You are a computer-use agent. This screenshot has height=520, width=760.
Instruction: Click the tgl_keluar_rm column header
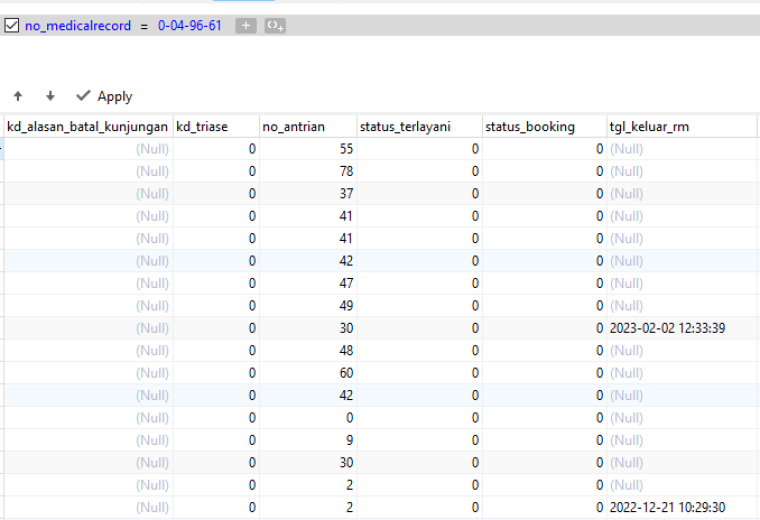pyautogui.click(x=682, y=126)
